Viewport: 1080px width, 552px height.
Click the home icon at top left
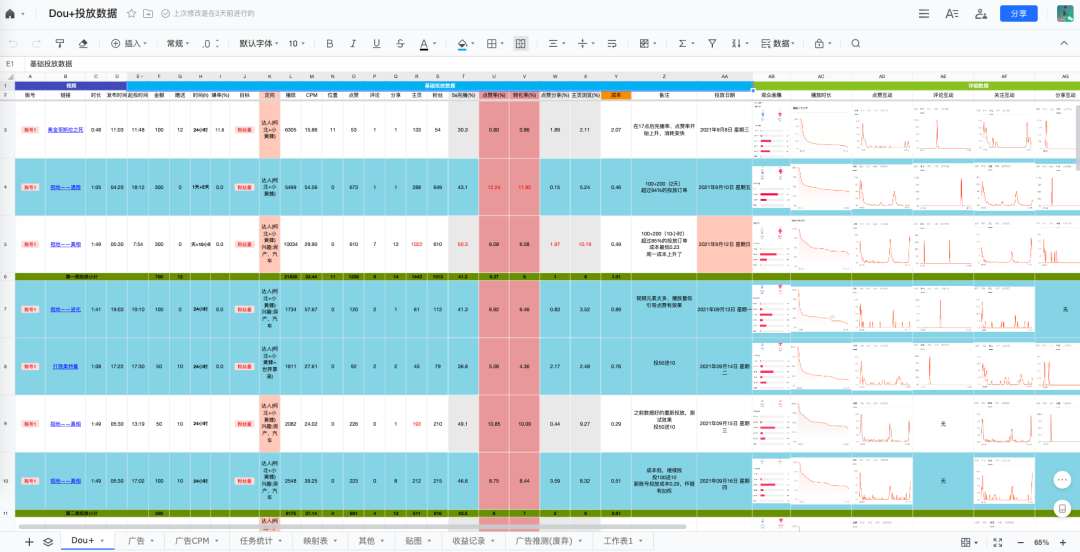tap(10, 14)
